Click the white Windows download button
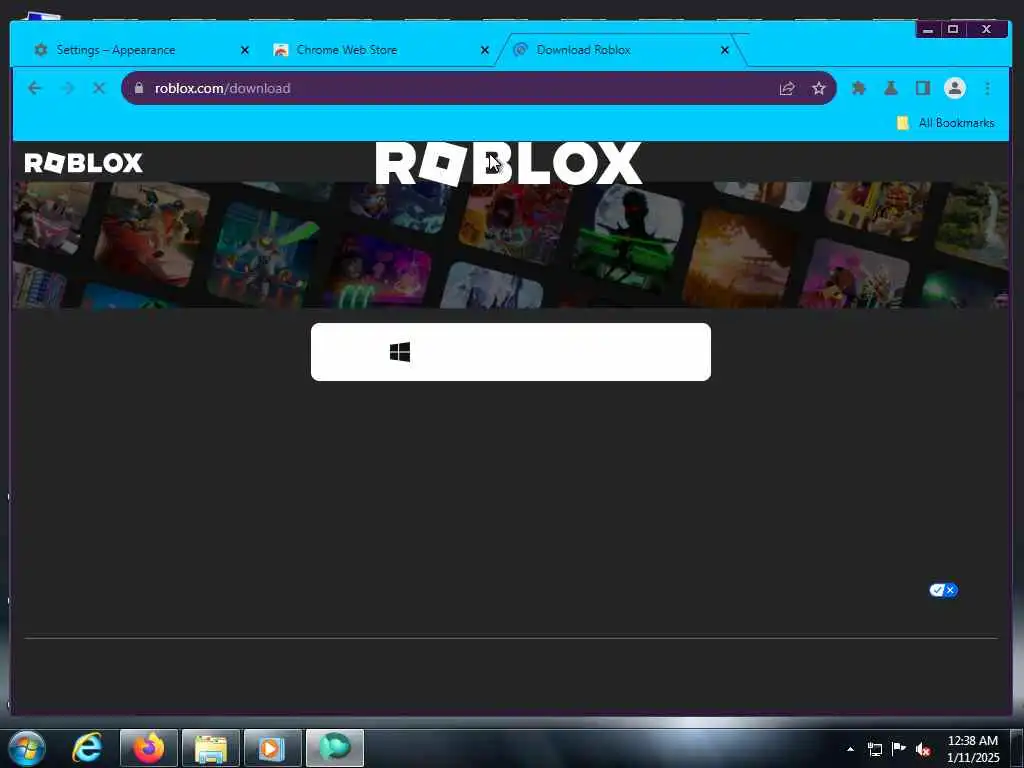Image resolution: width=1024 pixels, height=768 pixels. (x=511, y=352)
